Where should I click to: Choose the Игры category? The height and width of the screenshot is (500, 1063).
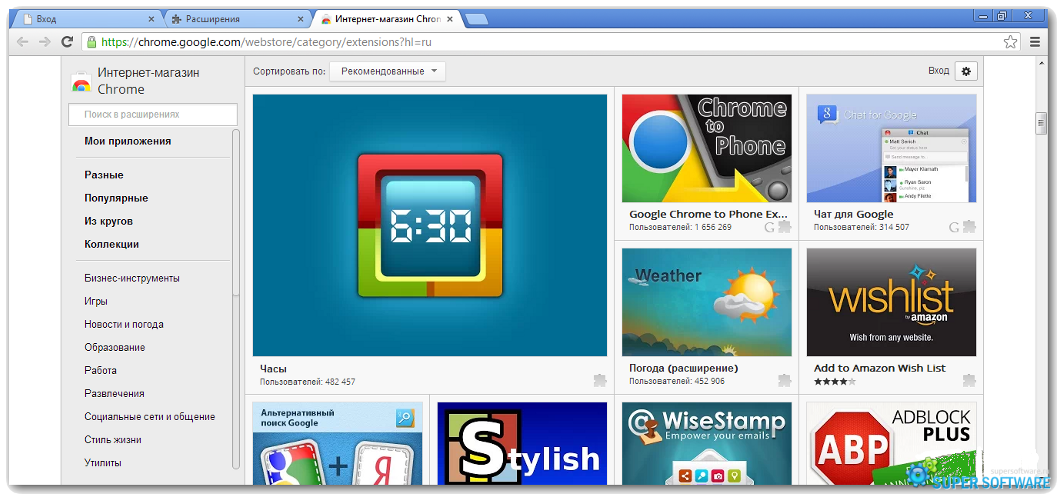click(96, 301)
